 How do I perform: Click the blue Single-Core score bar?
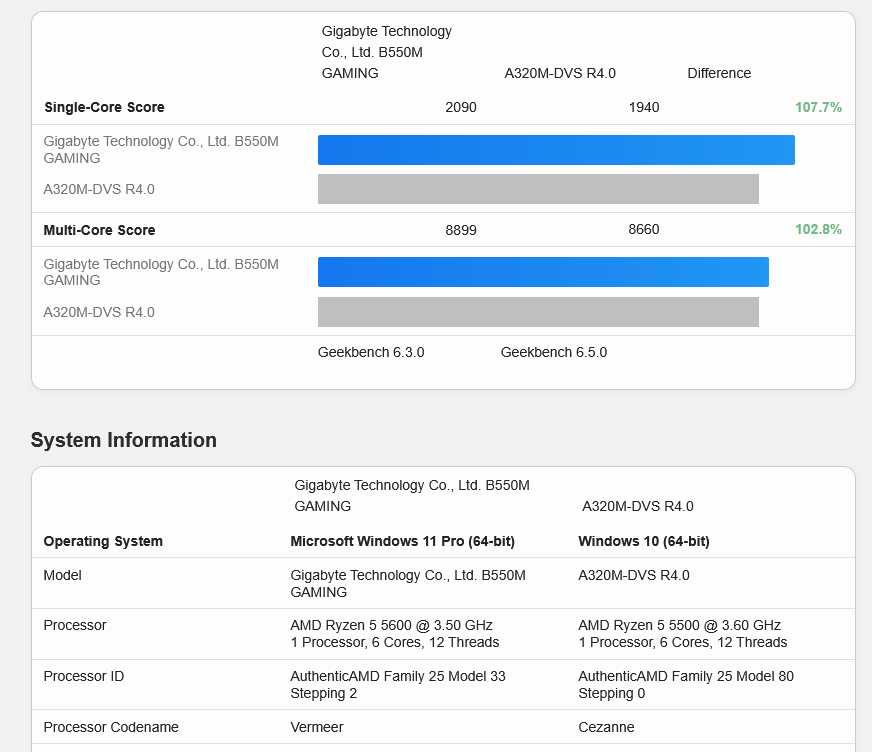click(x=556, y=150)
